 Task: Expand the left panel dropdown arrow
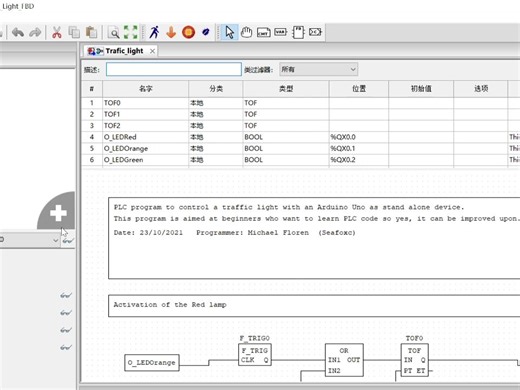tap(55, 240)
